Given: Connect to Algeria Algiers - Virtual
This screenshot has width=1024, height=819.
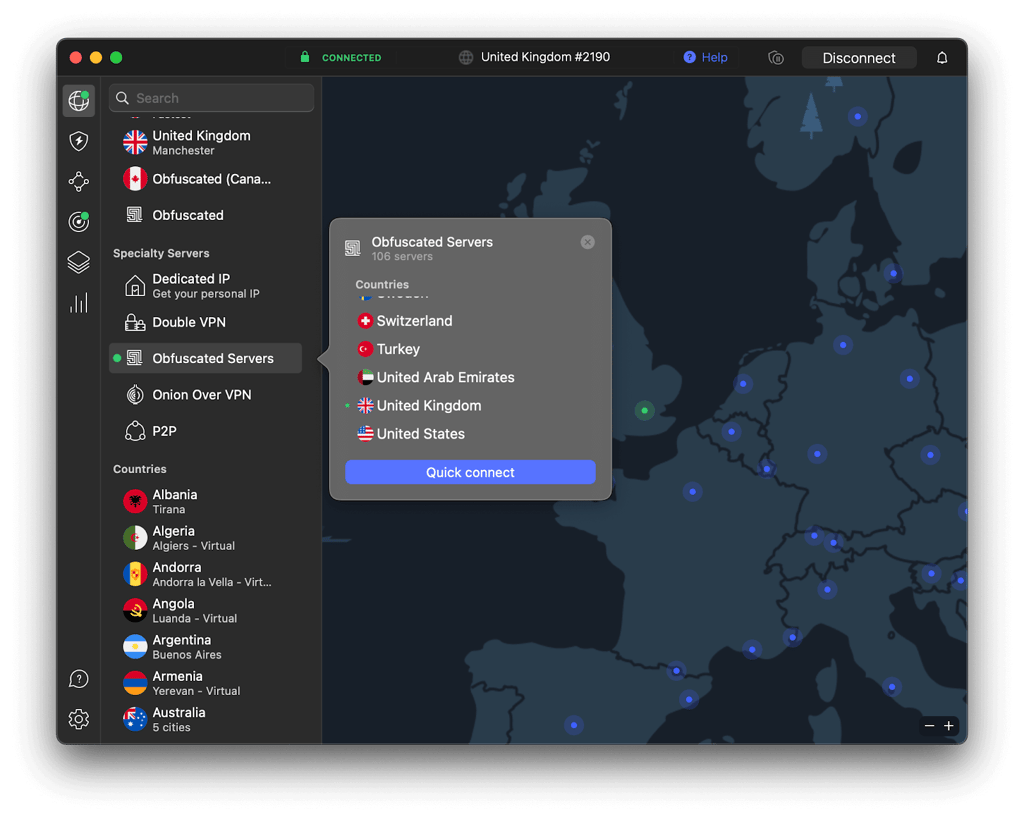Looking at the screenshot, I should 206,538.
